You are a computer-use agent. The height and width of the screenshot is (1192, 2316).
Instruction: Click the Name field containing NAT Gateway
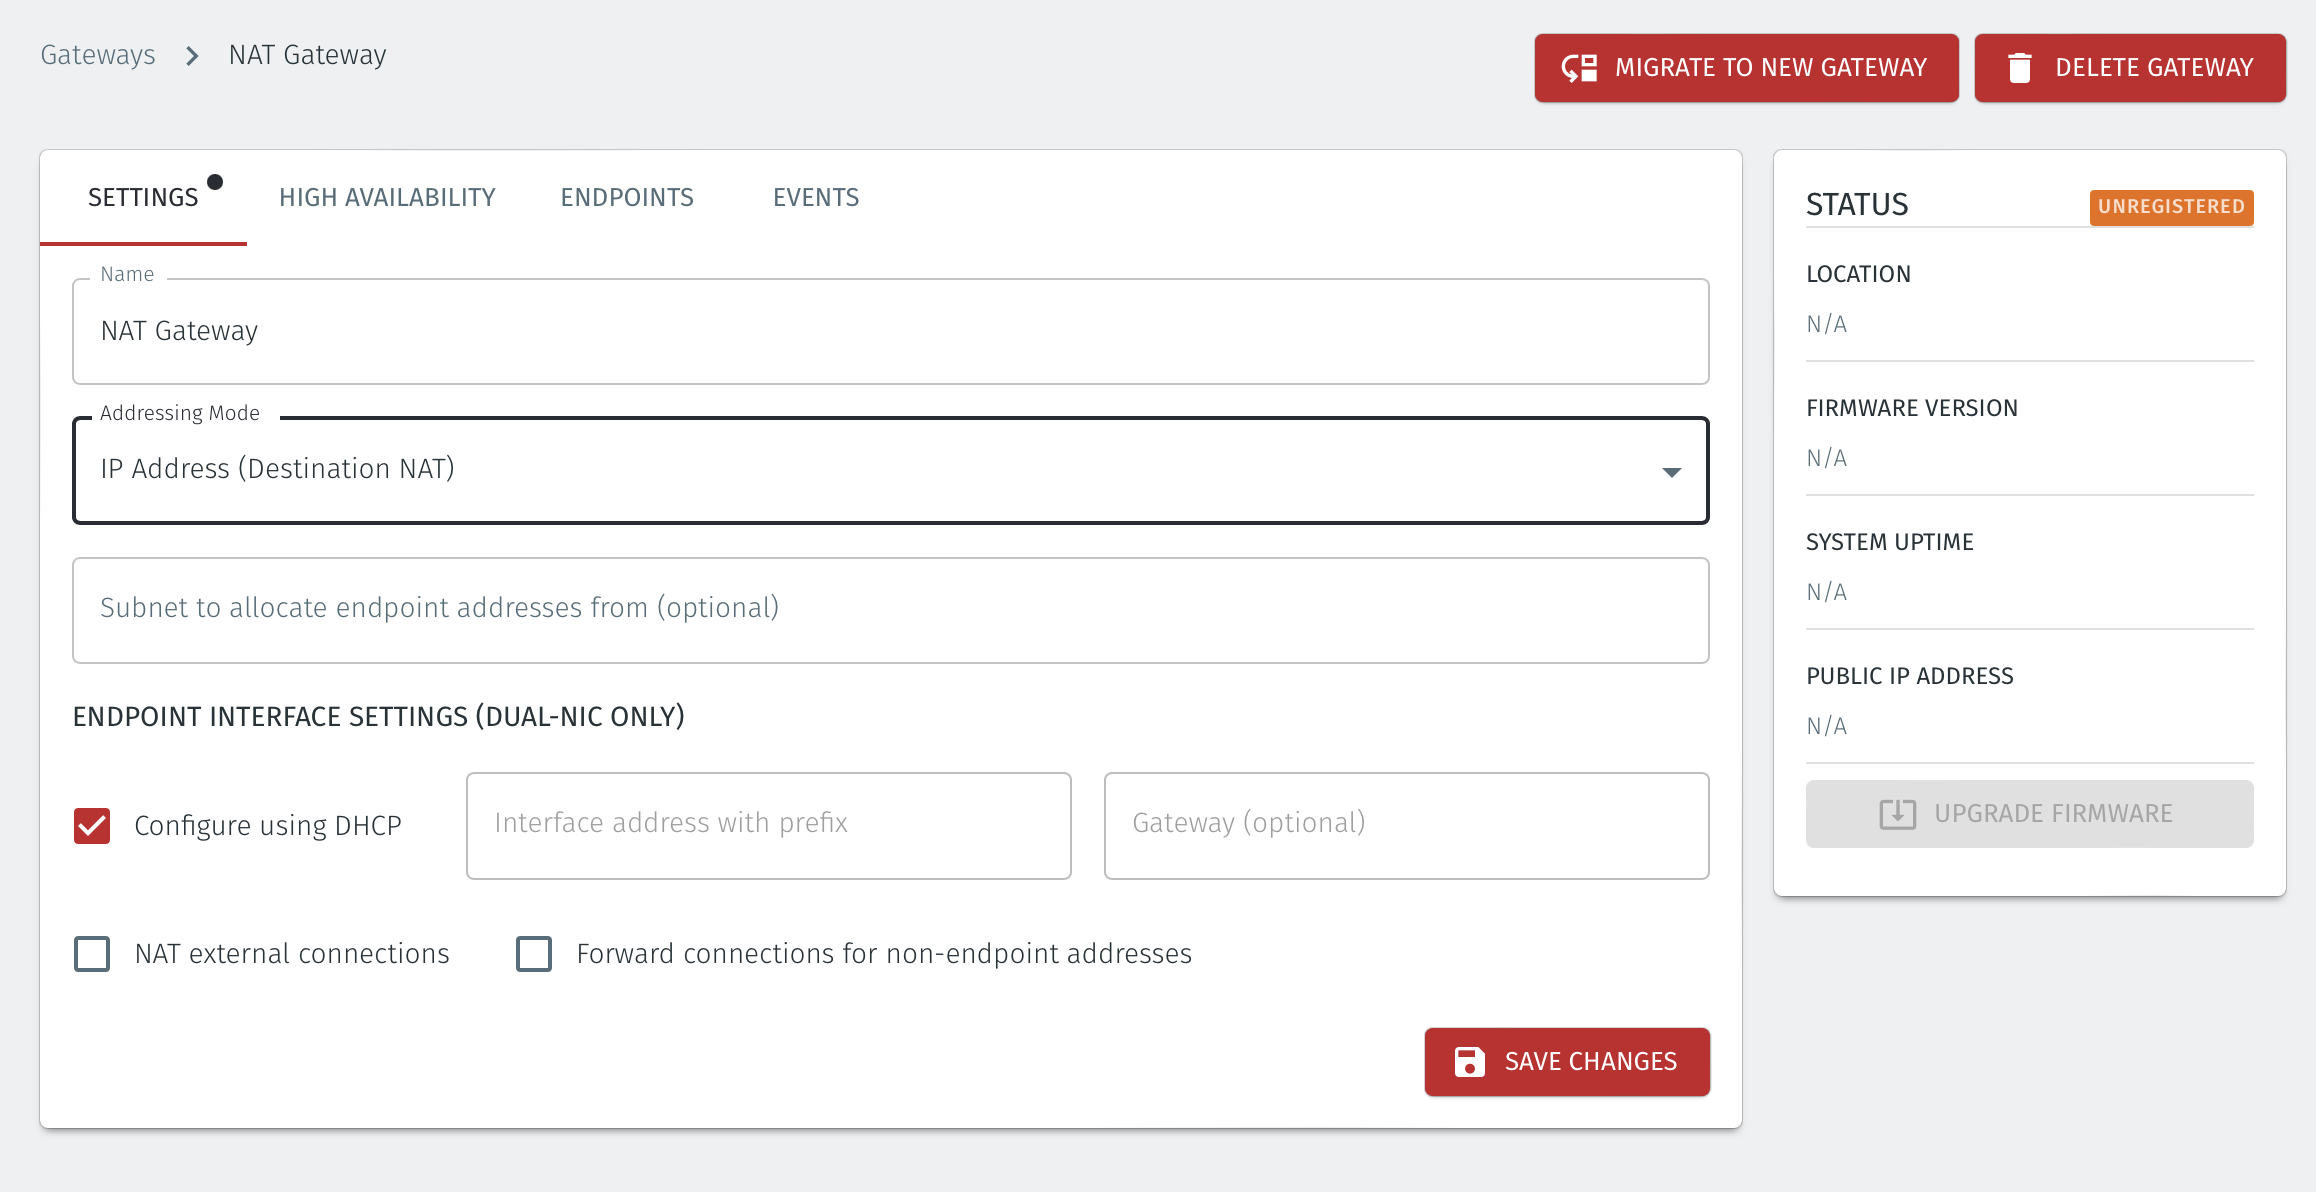pos(890,331)
